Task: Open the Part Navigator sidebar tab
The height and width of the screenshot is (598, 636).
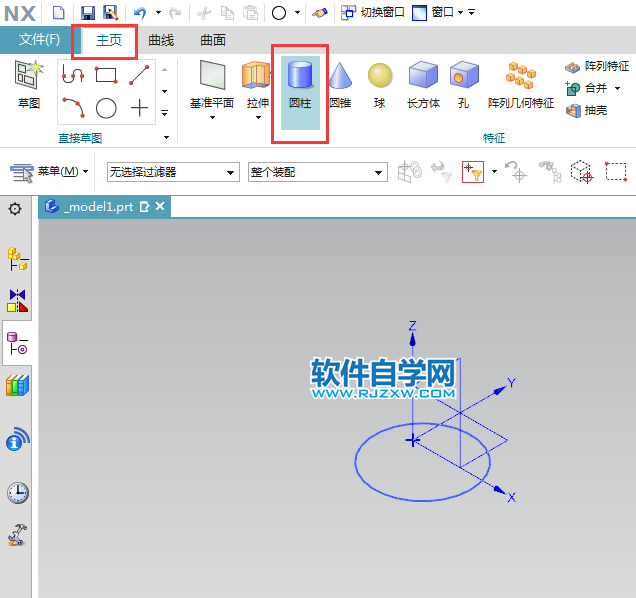Action: point(17,345)
